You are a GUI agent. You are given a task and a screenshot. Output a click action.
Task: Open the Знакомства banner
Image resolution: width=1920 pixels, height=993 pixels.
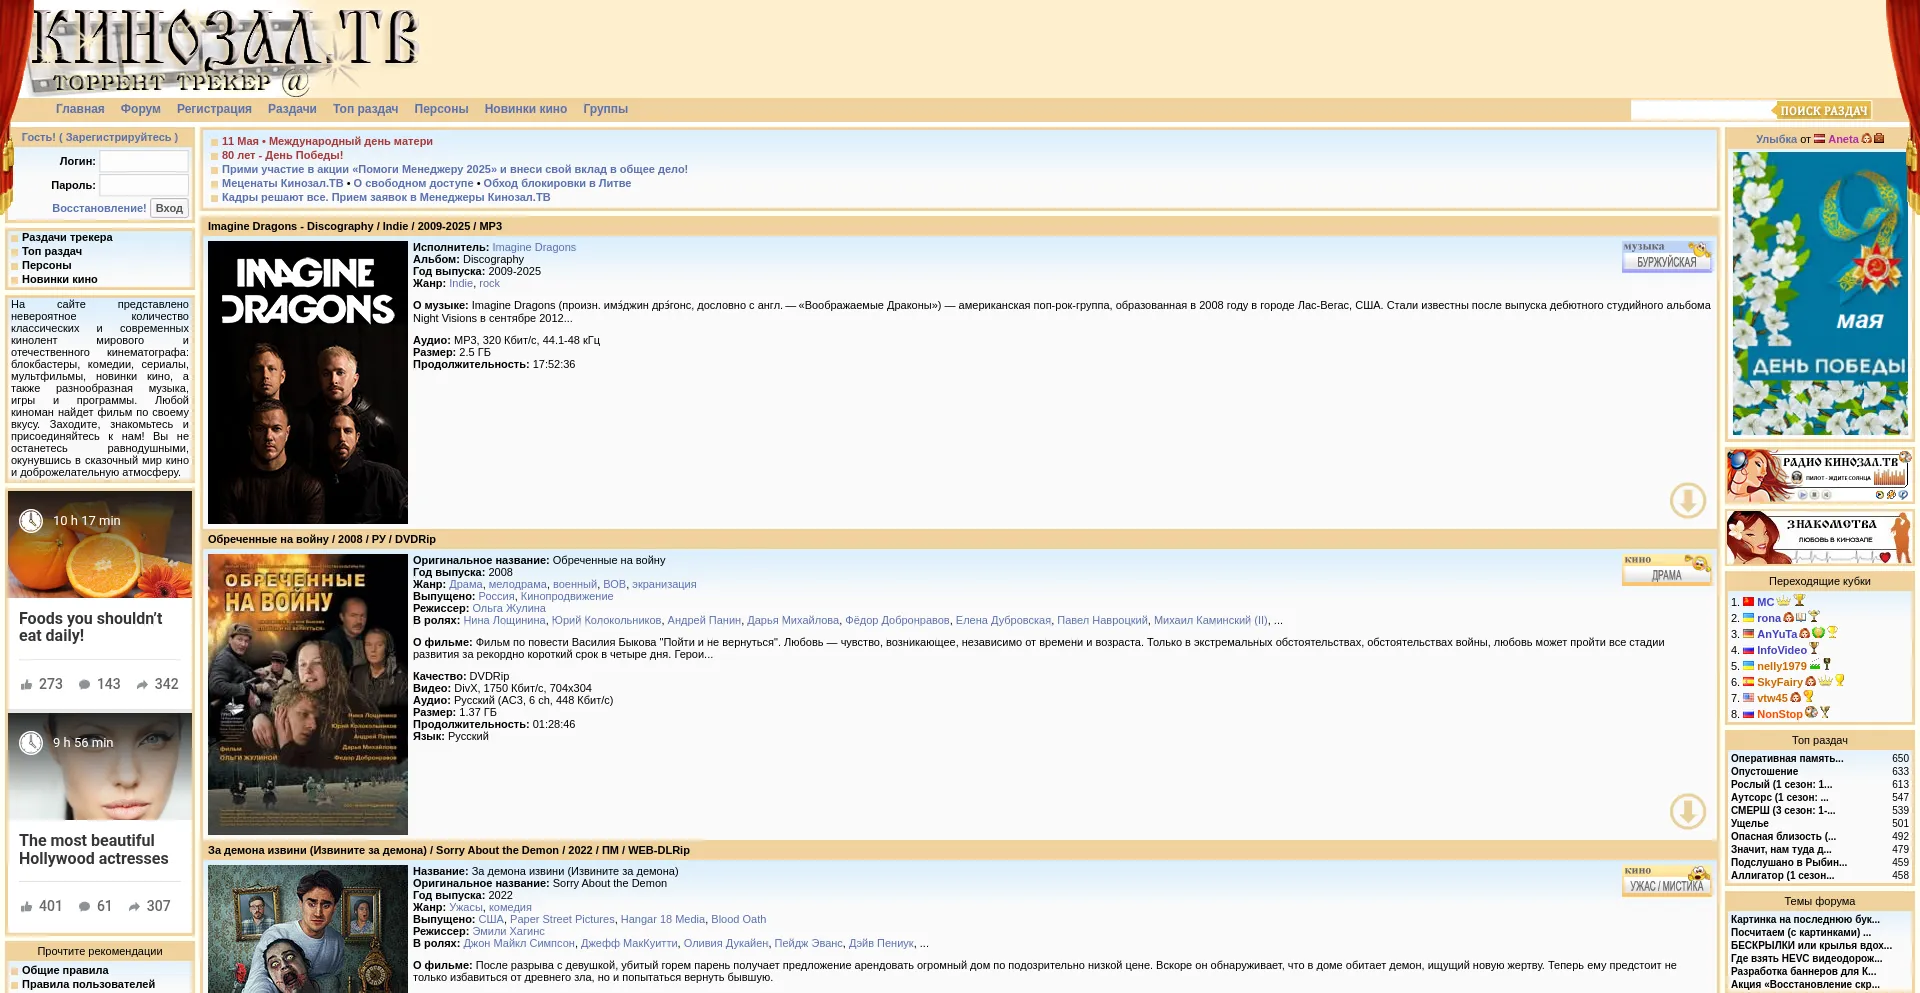1819,537
